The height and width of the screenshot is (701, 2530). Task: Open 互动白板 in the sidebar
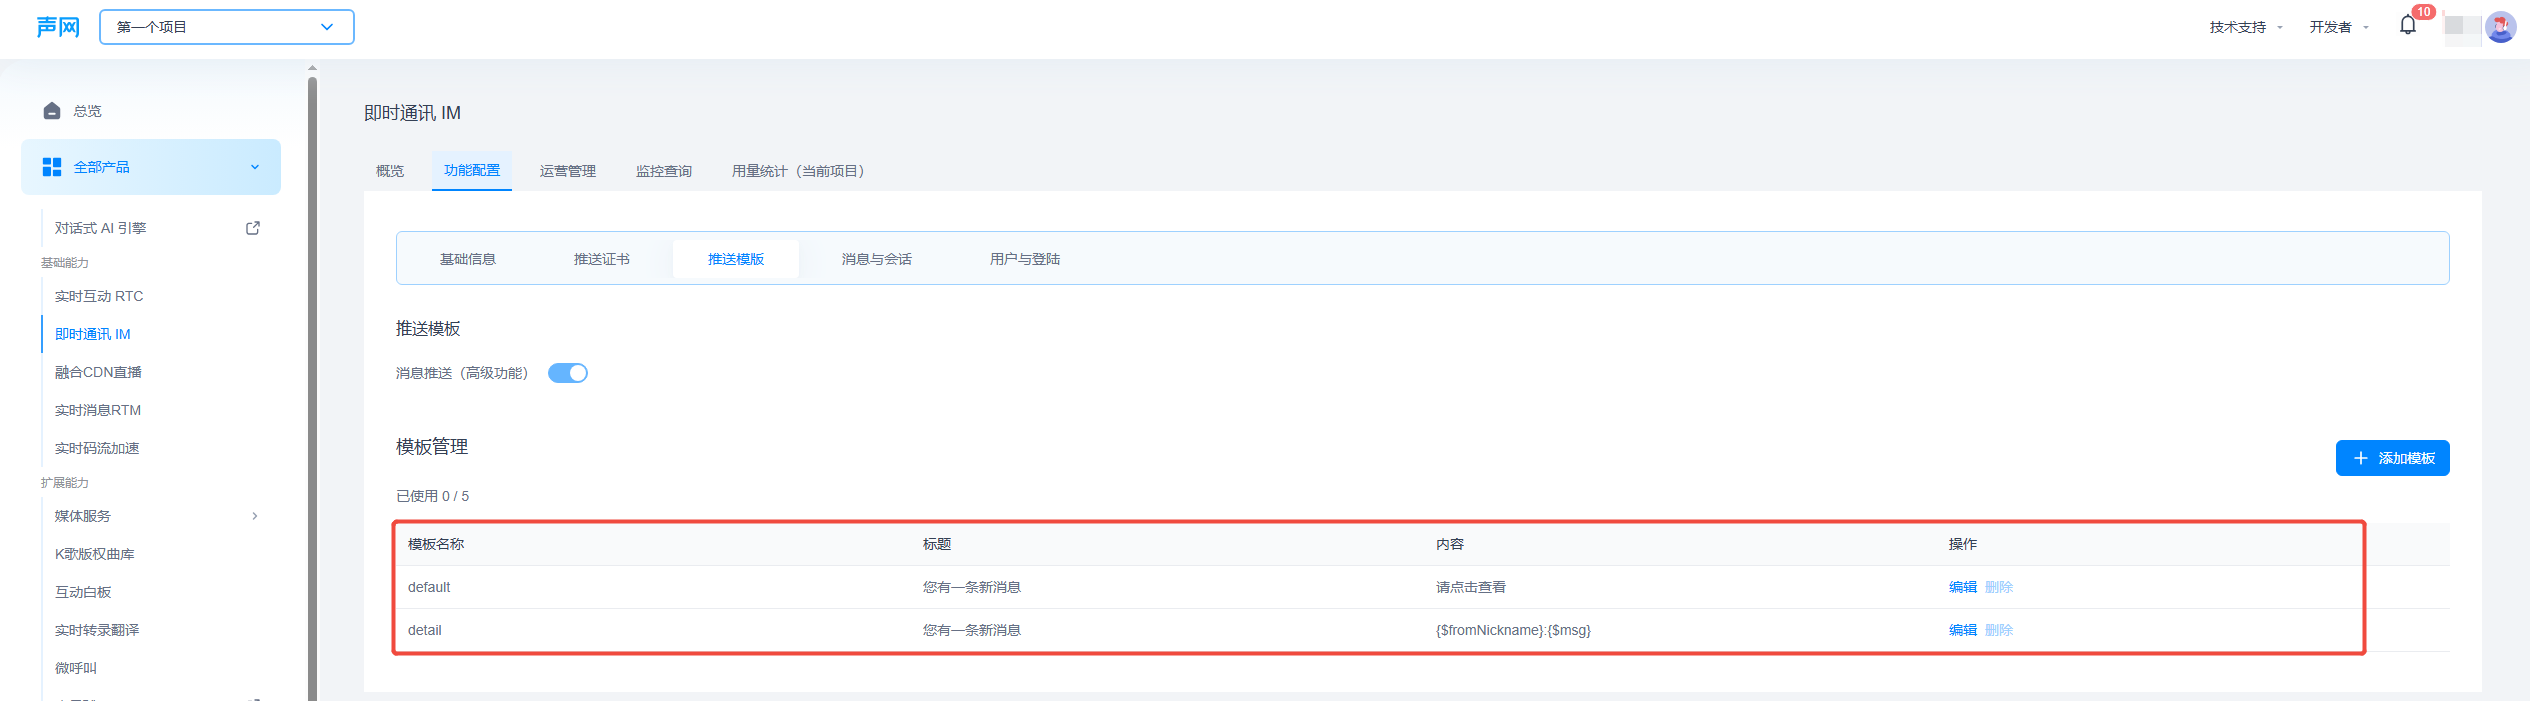83,592
